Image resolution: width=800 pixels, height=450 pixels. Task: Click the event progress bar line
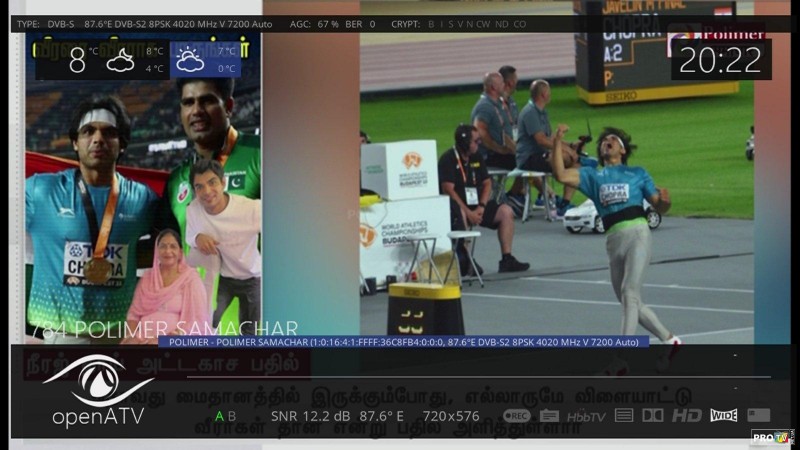[480, 377]
